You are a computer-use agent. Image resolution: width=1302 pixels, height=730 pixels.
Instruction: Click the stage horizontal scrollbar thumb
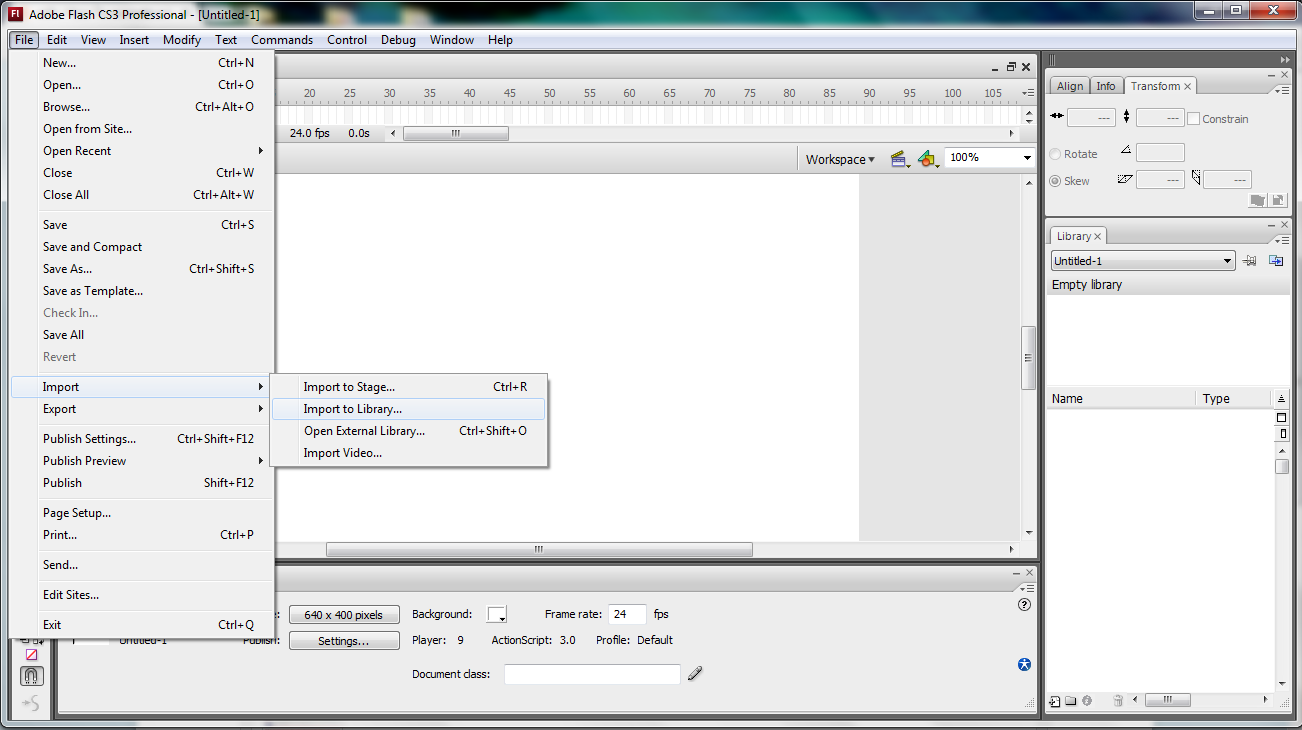[x=539, y=549]
